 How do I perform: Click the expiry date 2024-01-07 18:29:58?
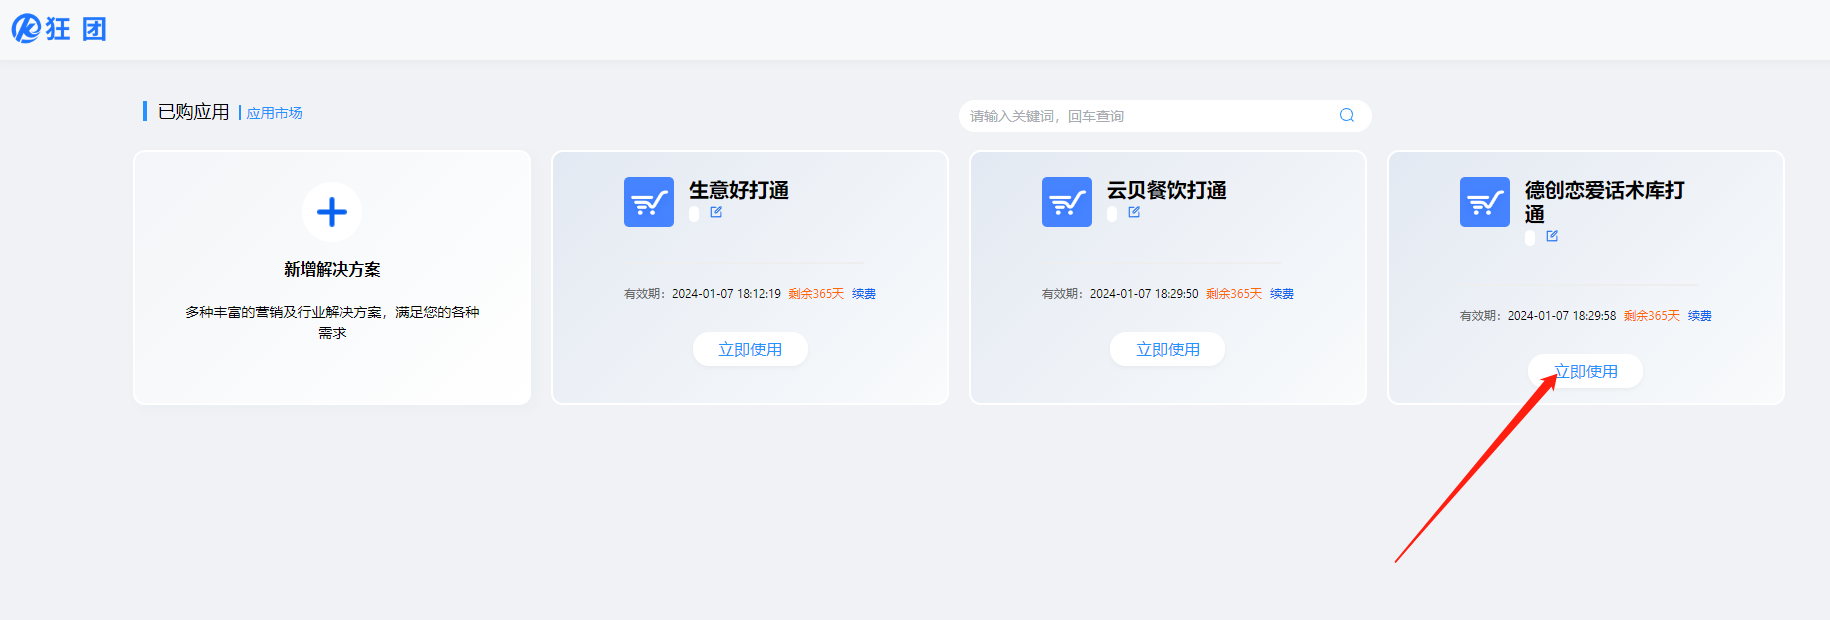(1562, 316)
